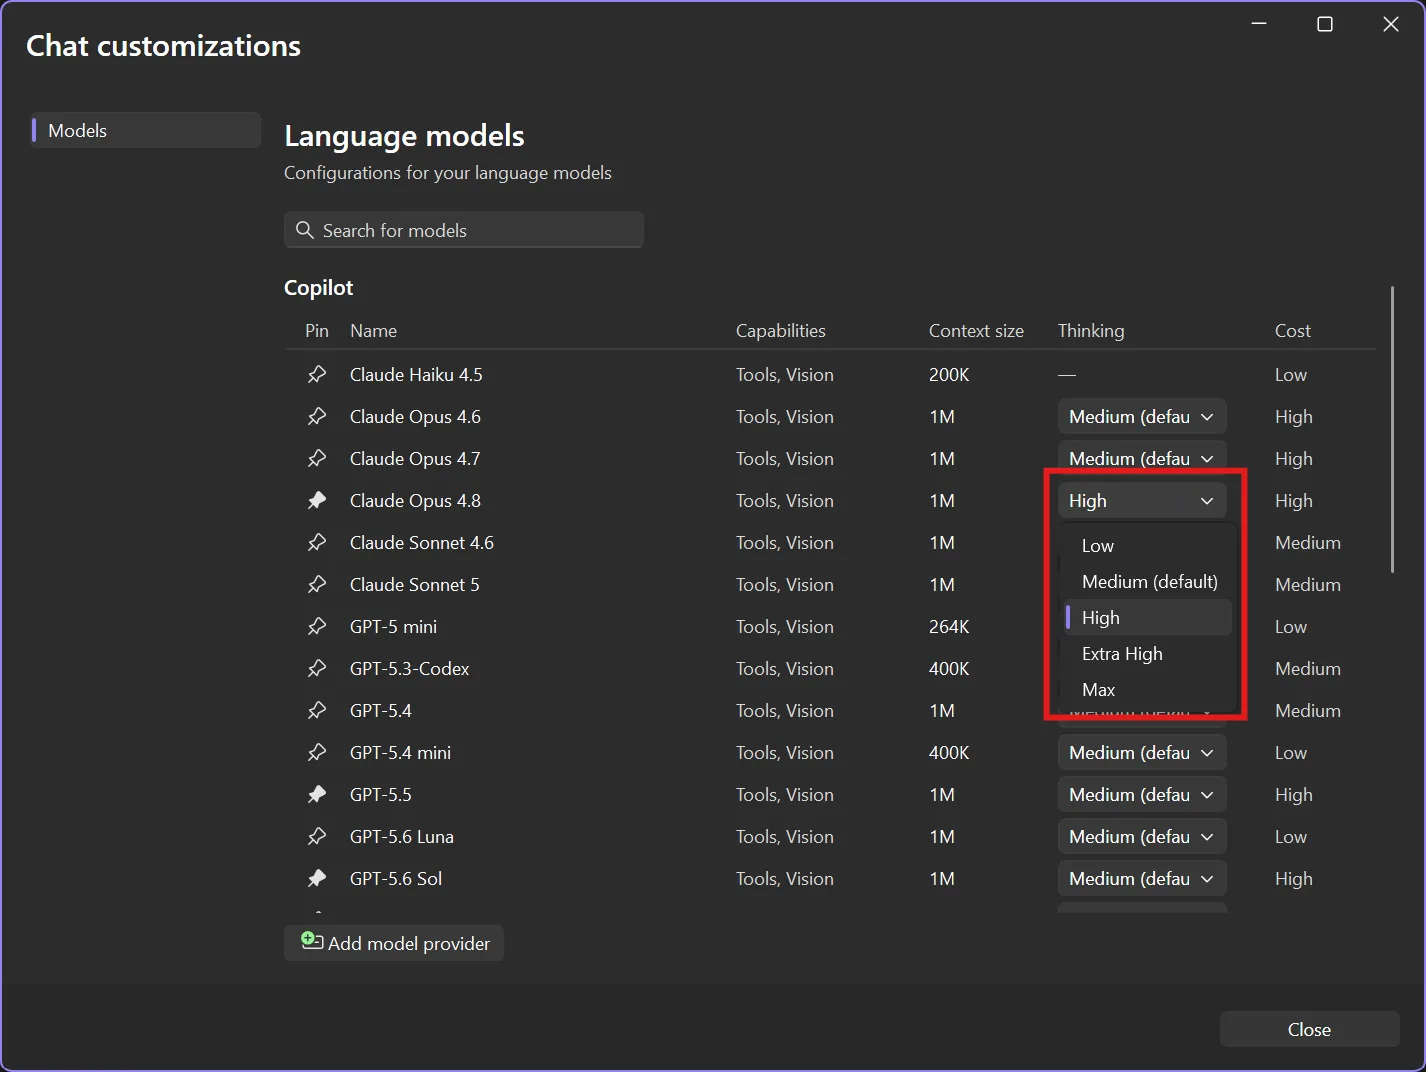Click the Thinking column header

(1091, 331)
